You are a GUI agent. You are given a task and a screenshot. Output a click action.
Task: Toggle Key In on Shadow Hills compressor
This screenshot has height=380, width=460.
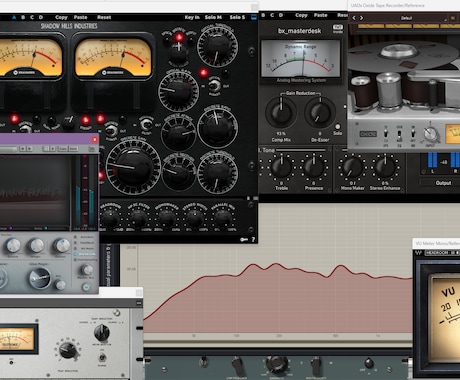click(192, 17)
